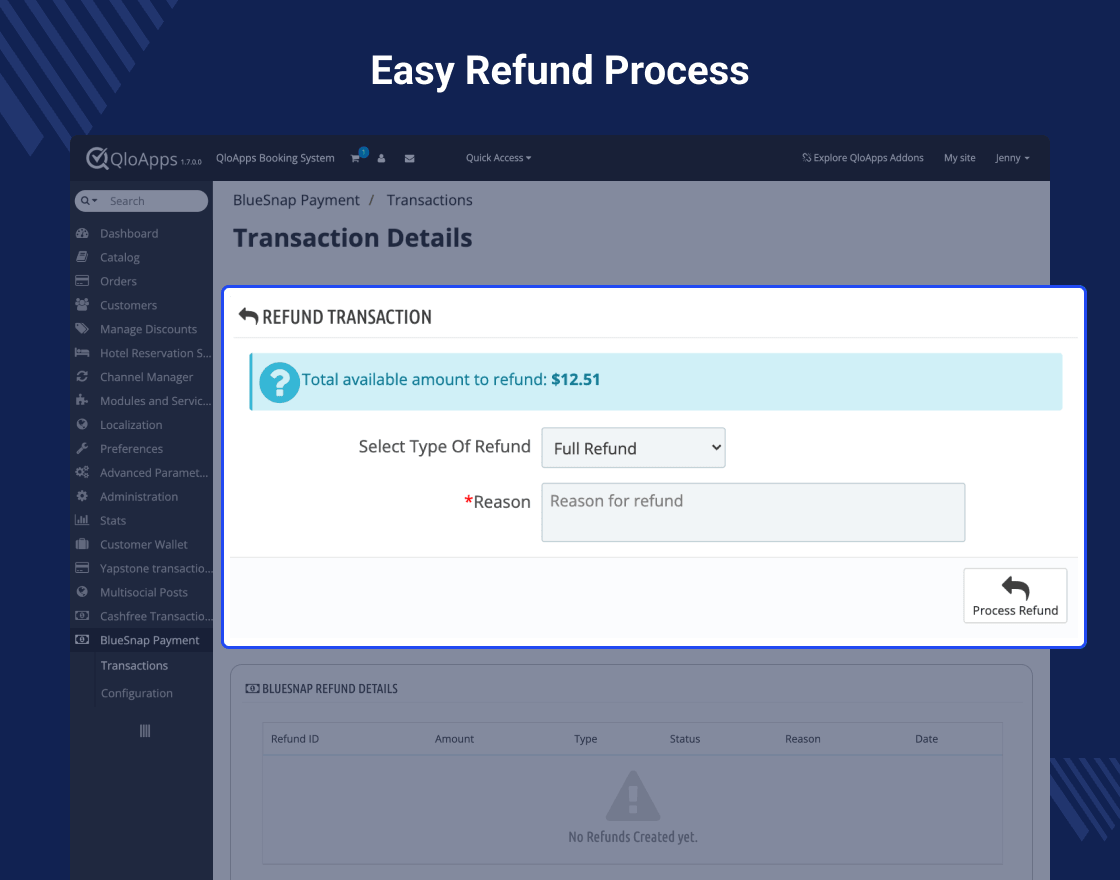The width and height of the screenshot is (1120, 880).
Task: Open the Customers menu item
Action: point(128,305)
